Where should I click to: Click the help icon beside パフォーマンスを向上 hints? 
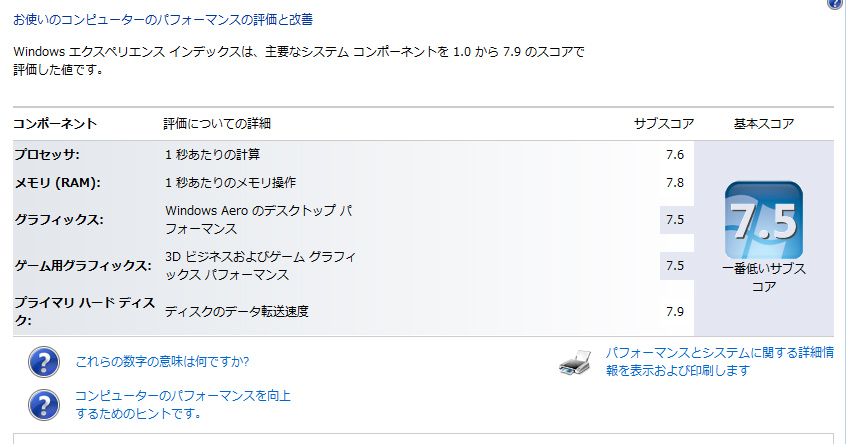44,405
